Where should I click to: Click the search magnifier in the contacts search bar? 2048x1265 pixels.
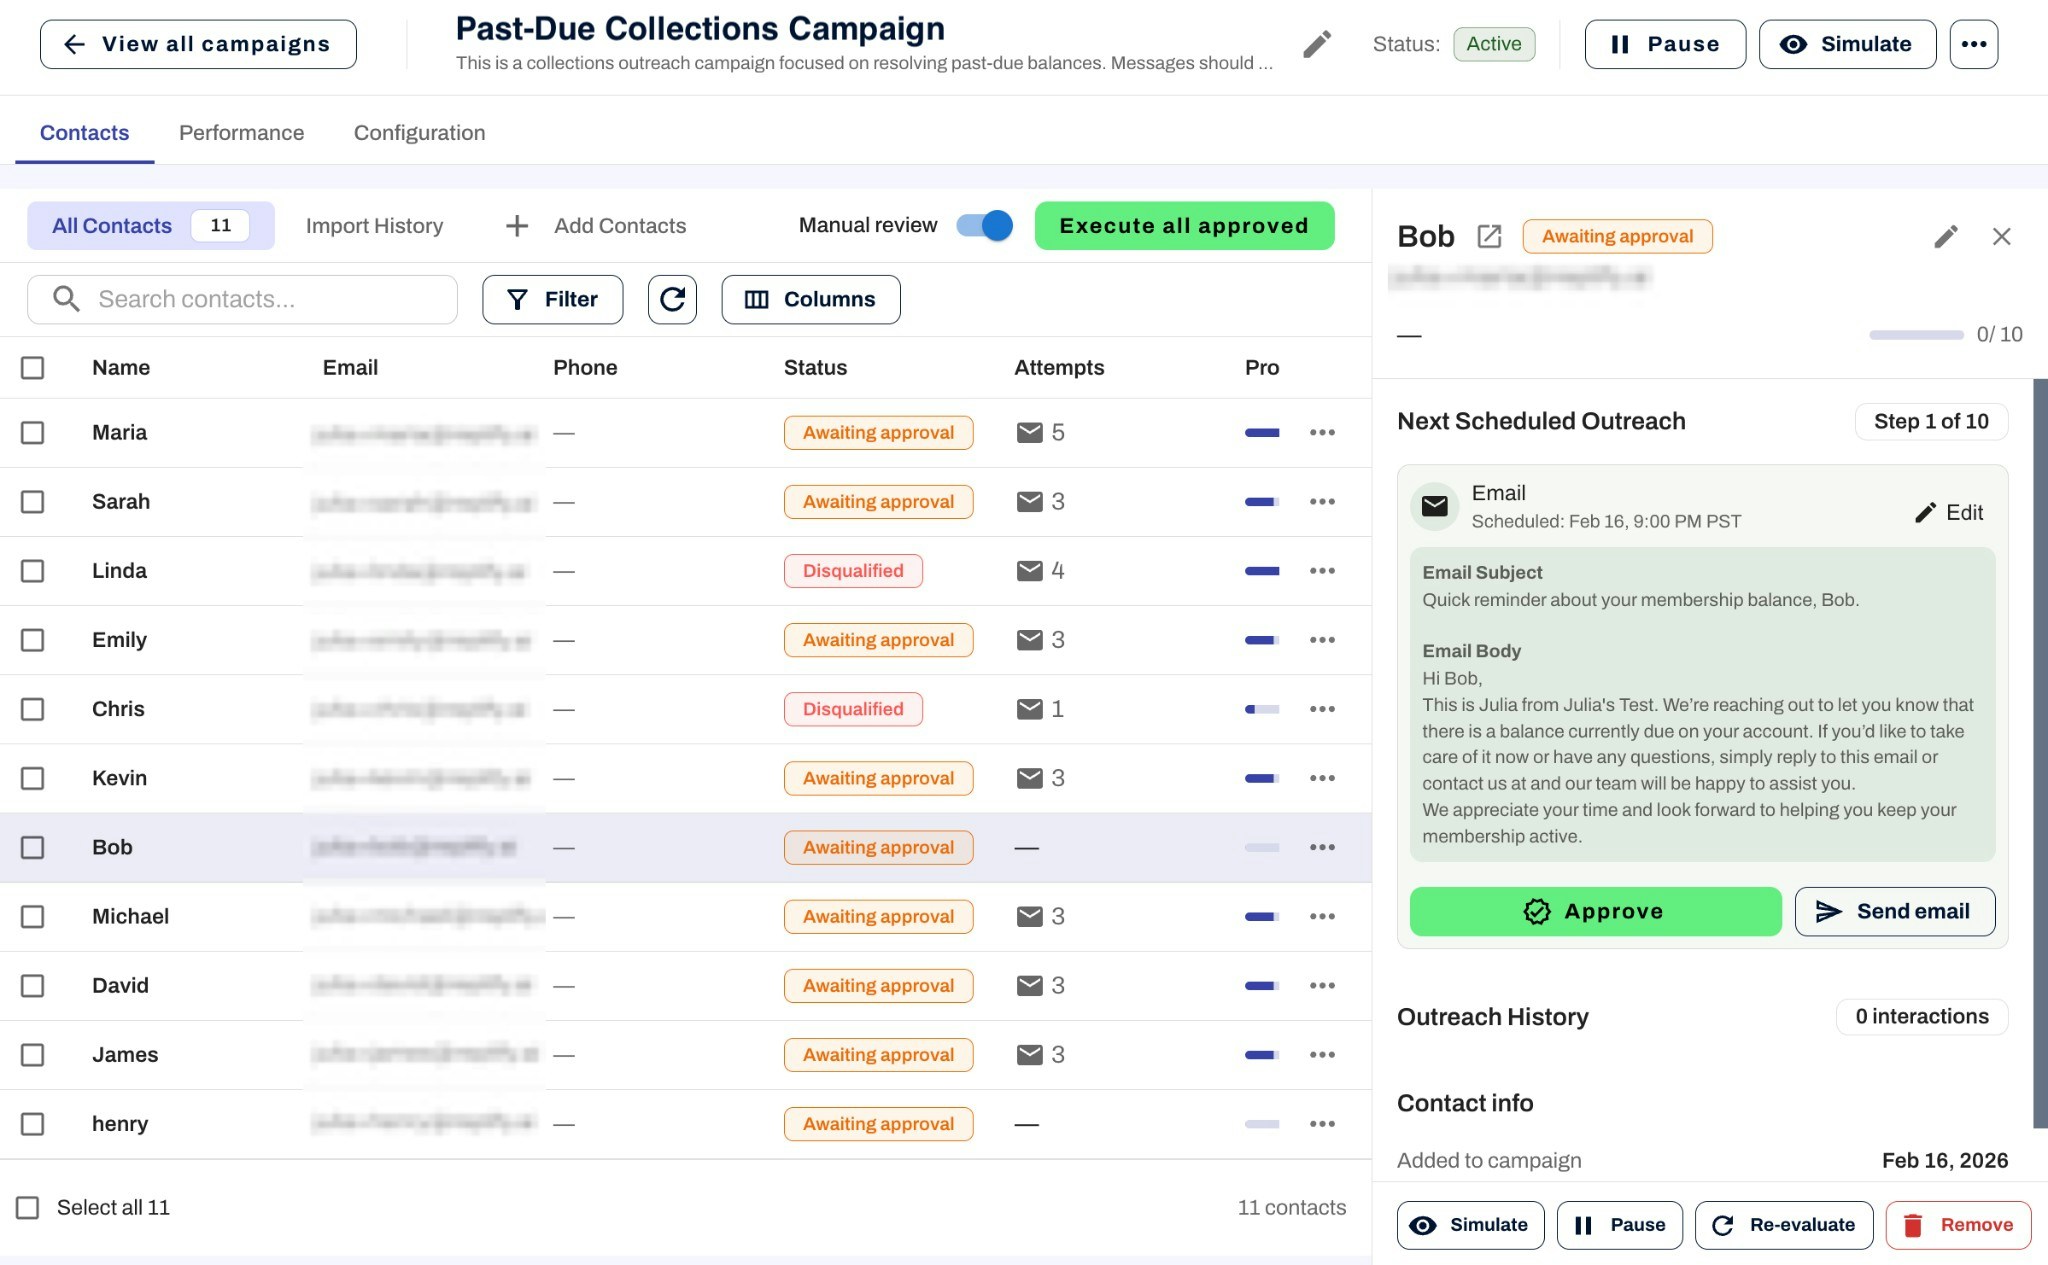click(65, 299)
